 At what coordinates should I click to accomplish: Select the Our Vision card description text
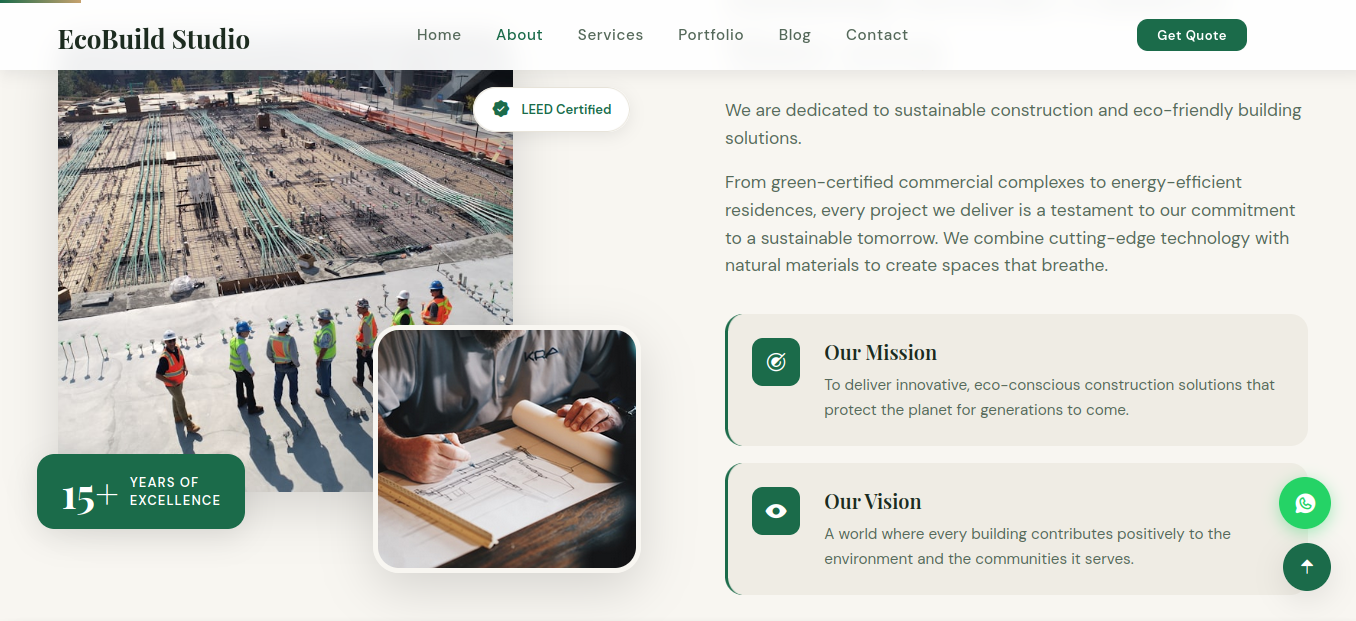pos(1027,546)
